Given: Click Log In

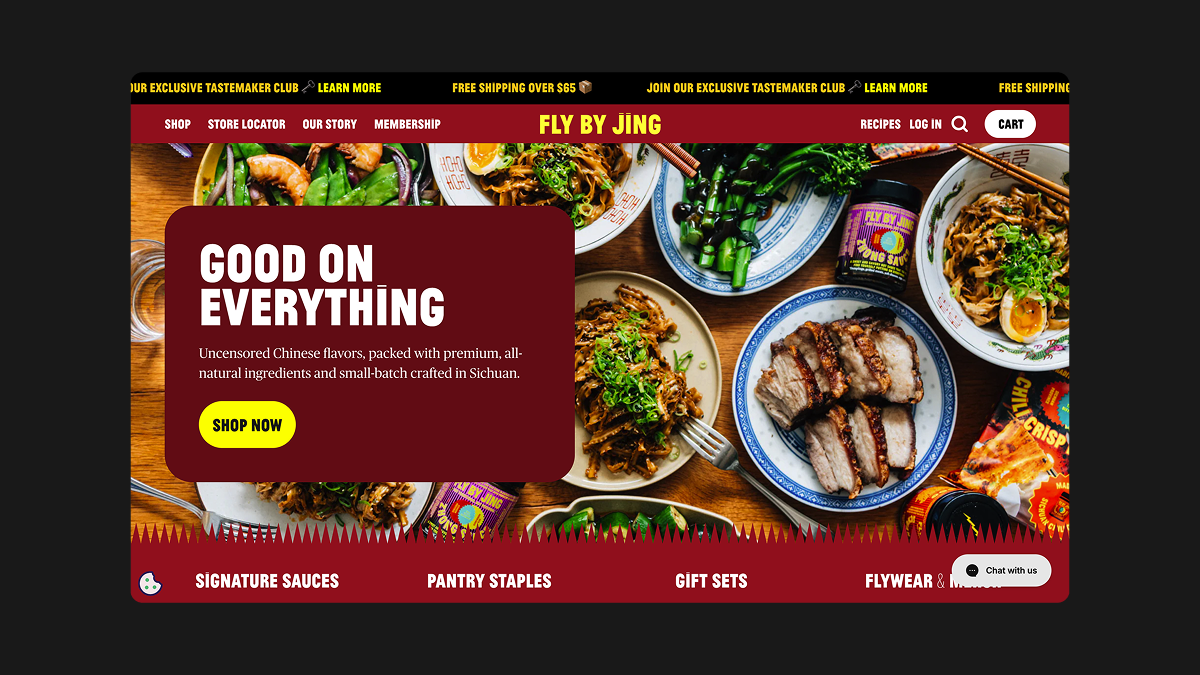Looking at the screenshot, I should click(x=925, y=124).
